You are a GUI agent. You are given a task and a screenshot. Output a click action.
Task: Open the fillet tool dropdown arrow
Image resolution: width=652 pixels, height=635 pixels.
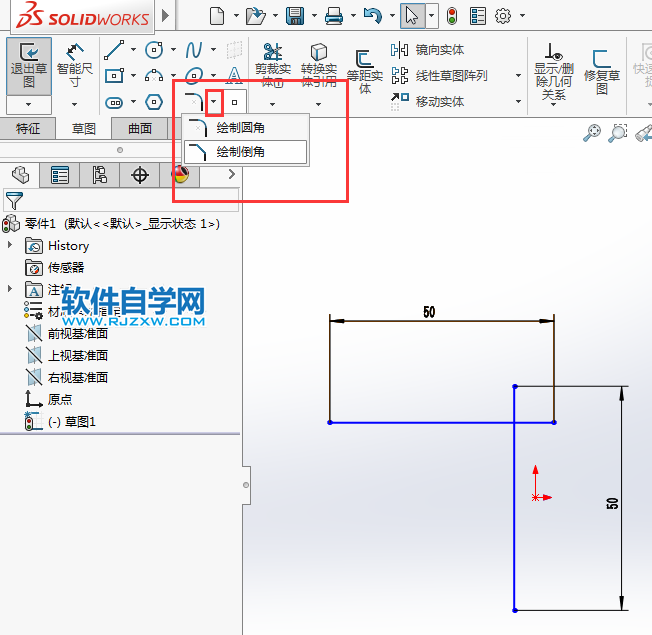coord(214,101)
